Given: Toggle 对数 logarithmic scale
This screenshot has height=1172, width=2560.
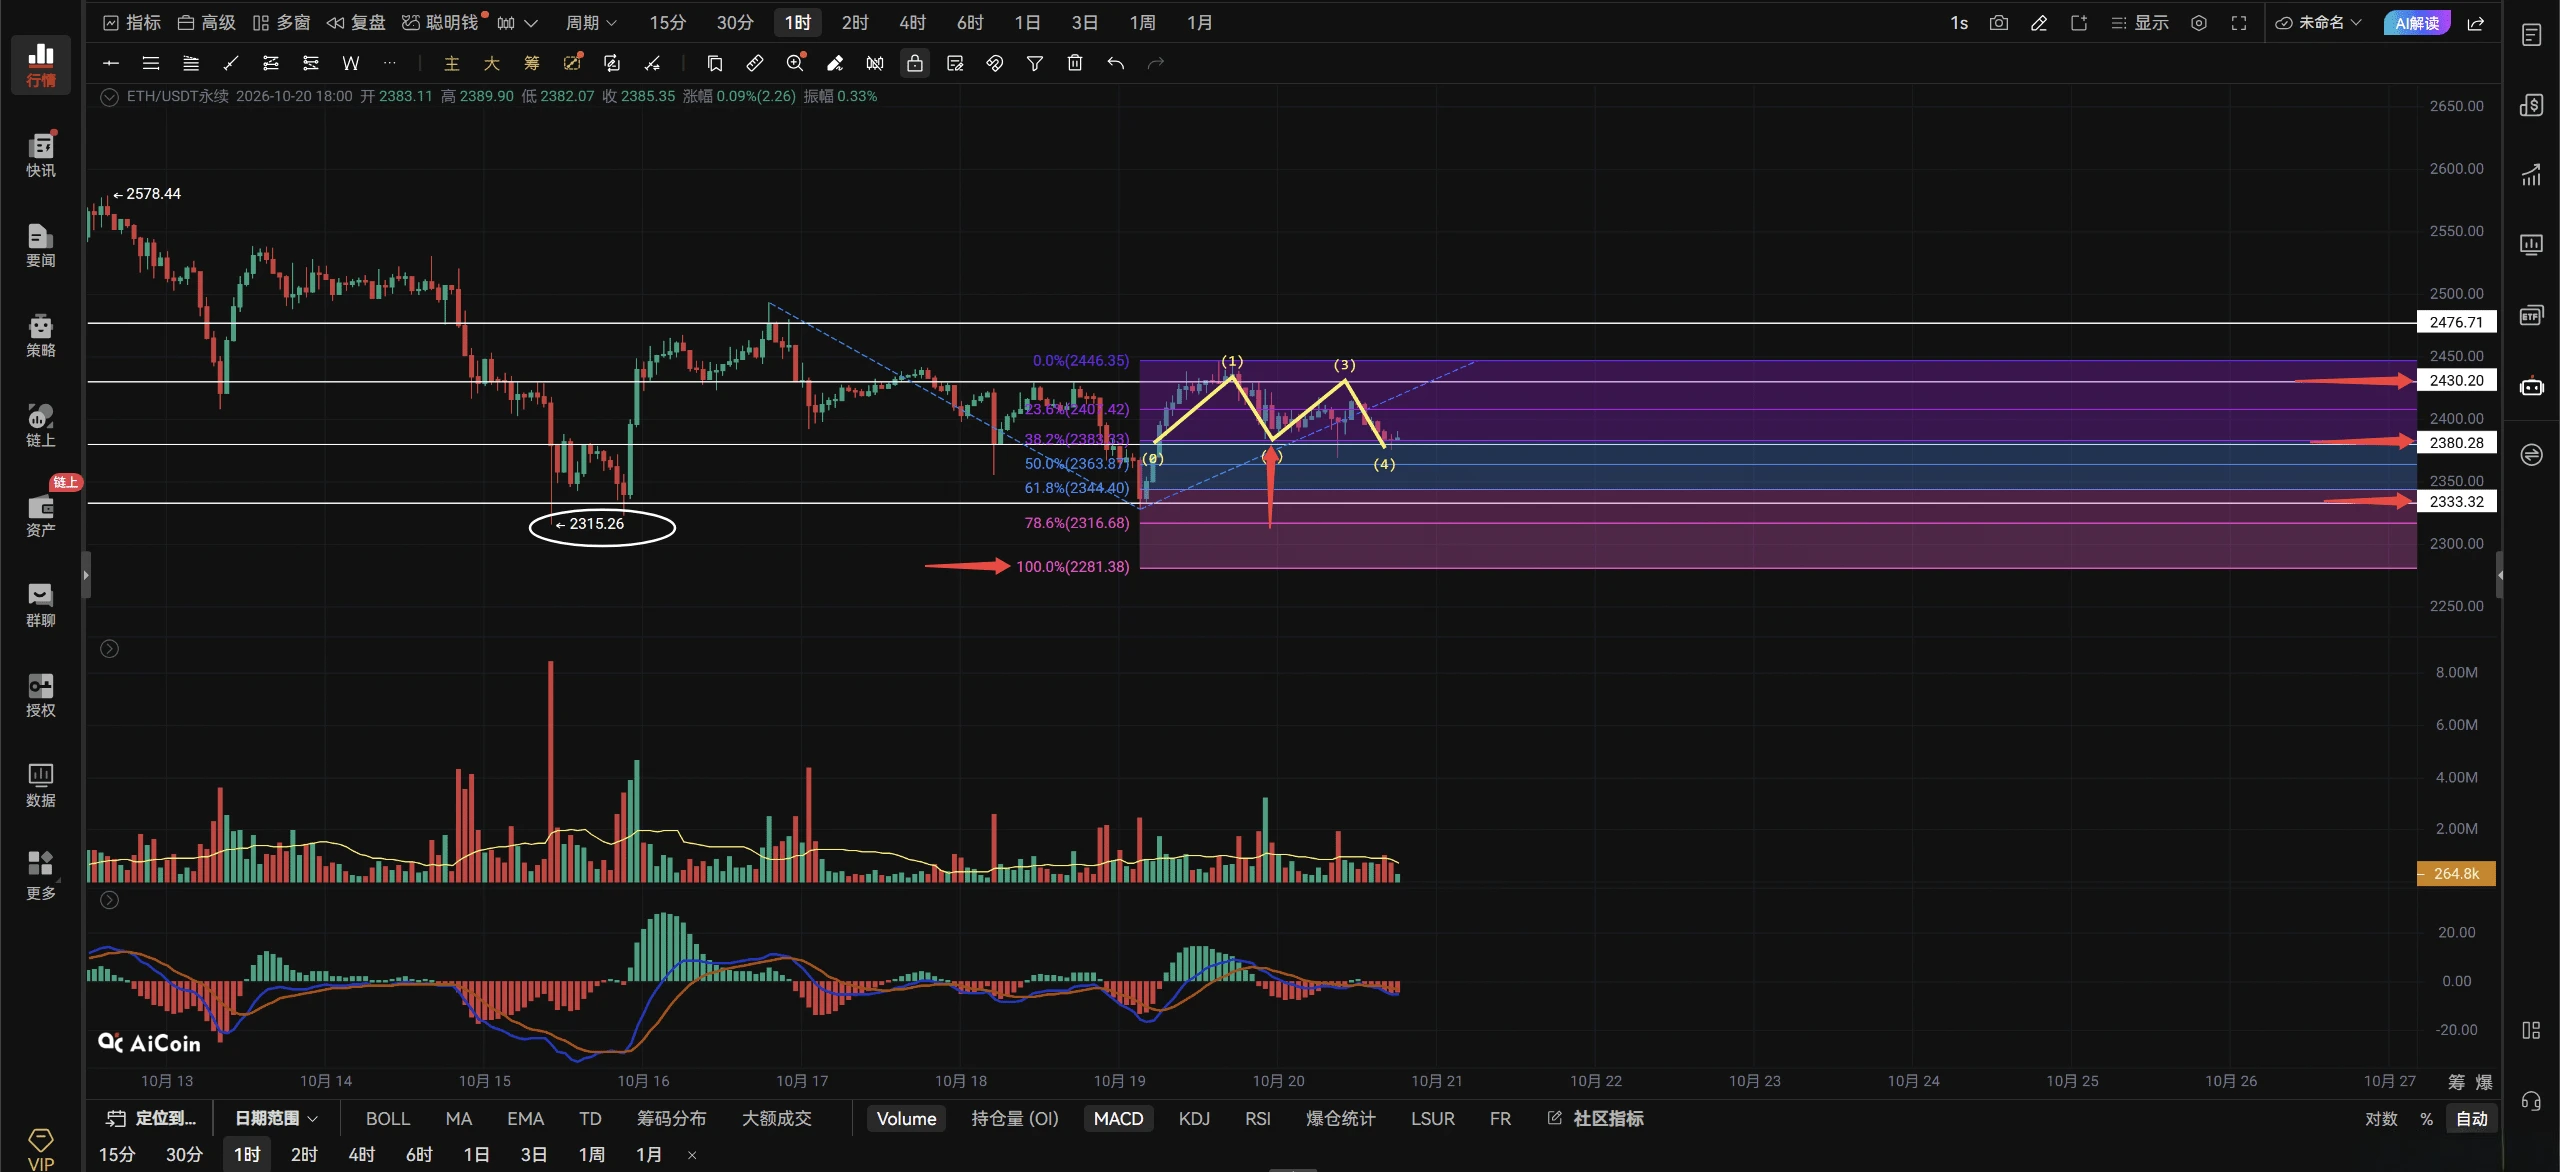Looking at the screenshot, I should tap(2381, 1118).
